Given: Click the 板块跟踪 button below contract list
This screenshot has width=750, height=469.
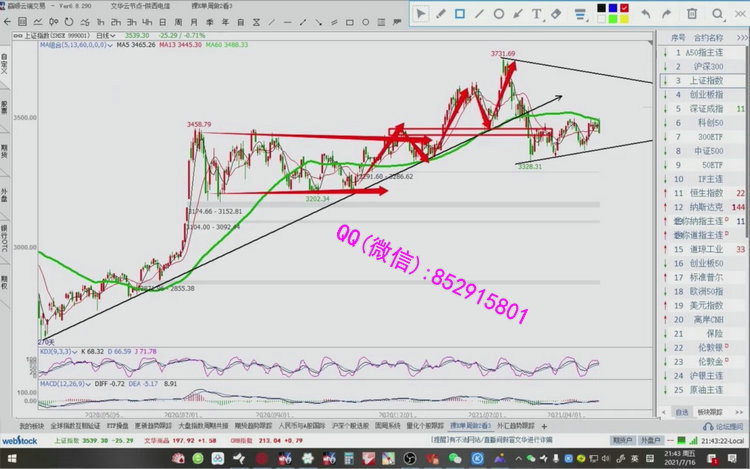Looking at the screenshot, I should (x=709, y=412).
